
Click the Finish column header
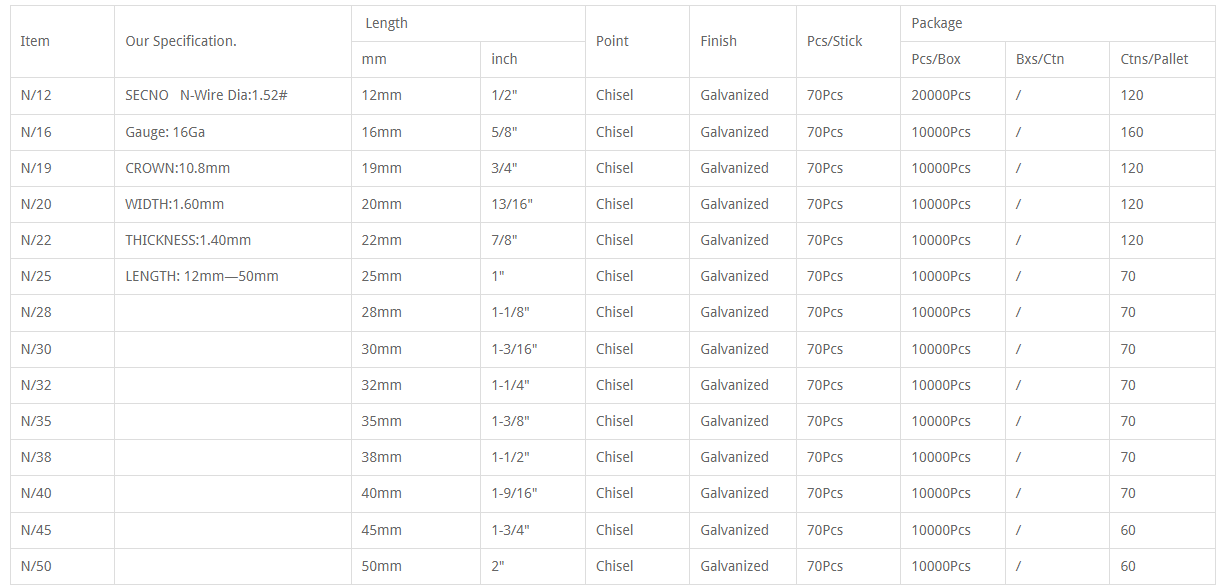click(x=742, y=41)
